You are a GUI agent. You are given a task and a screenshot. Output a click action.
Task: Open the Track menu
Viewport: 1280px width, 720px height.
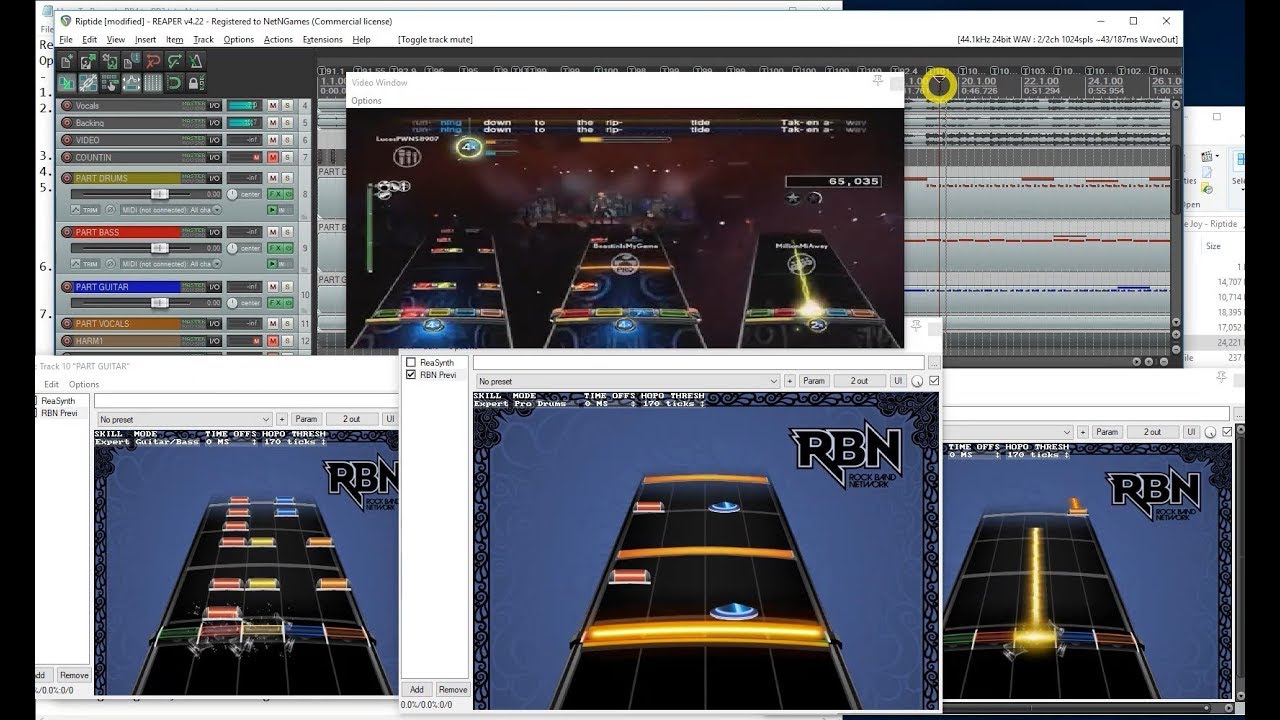pyautogui.click(x=204, y=39)
